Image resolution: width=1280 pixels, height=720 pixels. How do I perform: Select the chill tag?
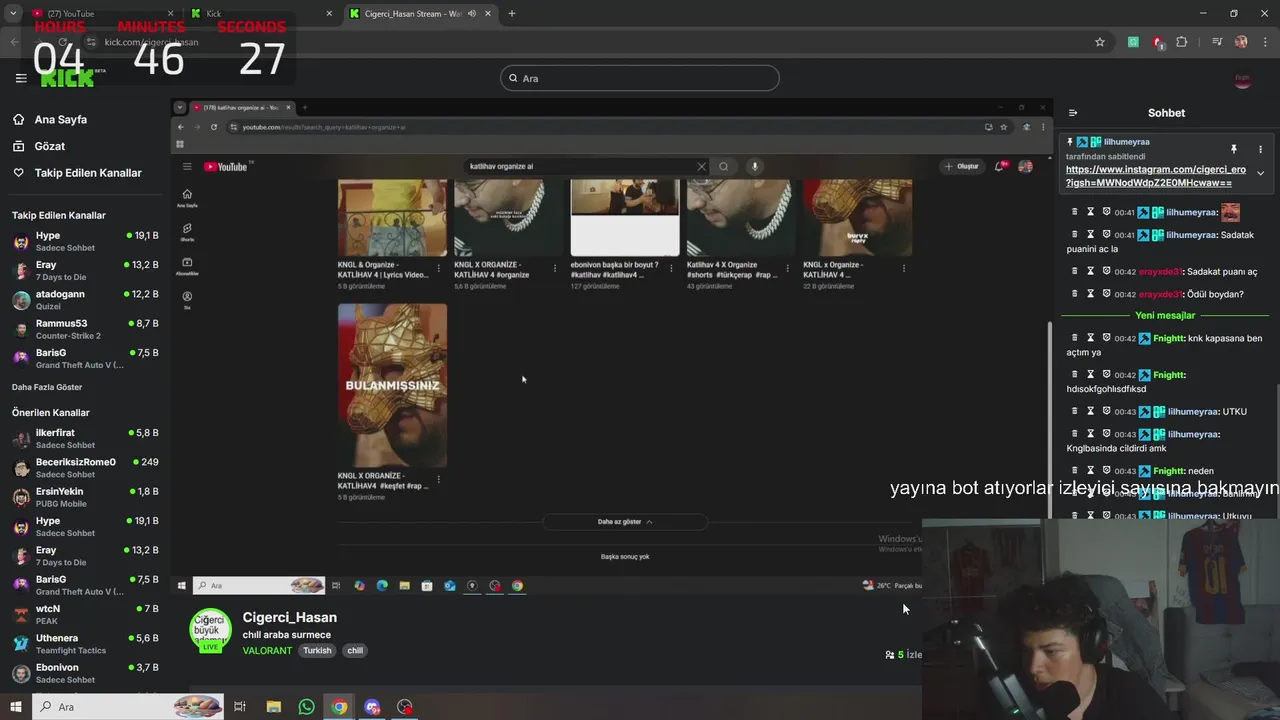(355, 650)
